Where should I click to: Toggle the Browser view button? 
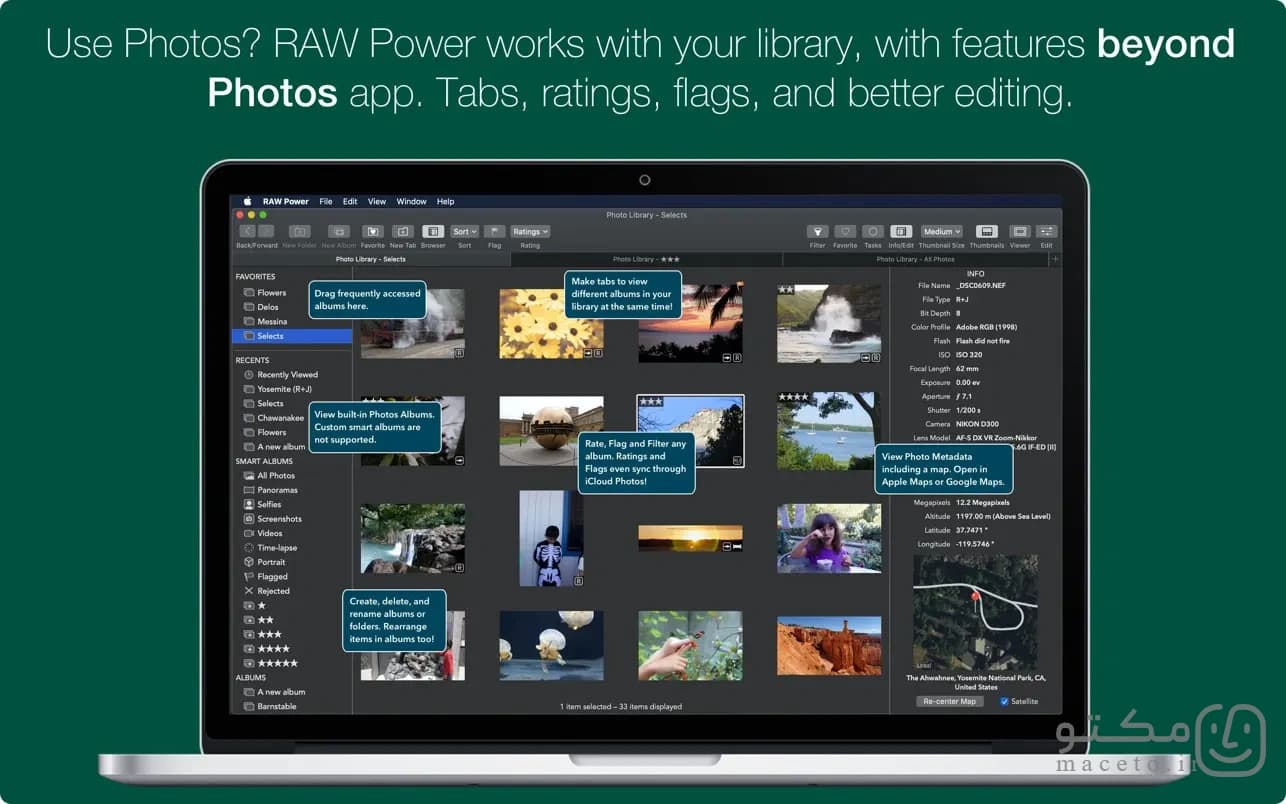[433, 231]
